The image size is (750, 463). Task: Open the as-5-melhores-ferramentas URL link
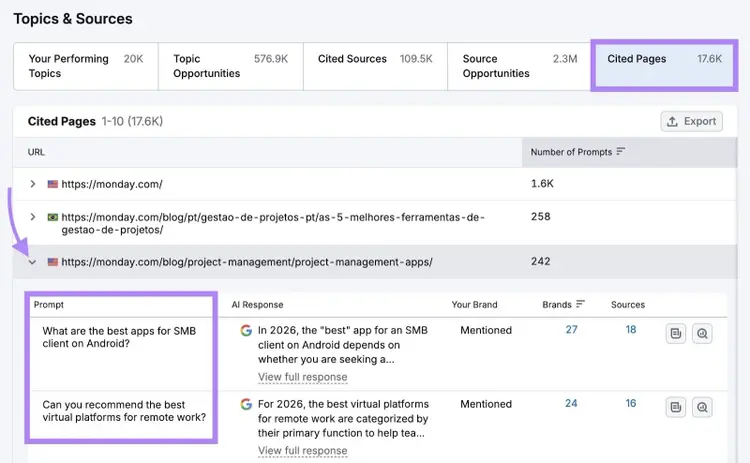tap(273, 223)
